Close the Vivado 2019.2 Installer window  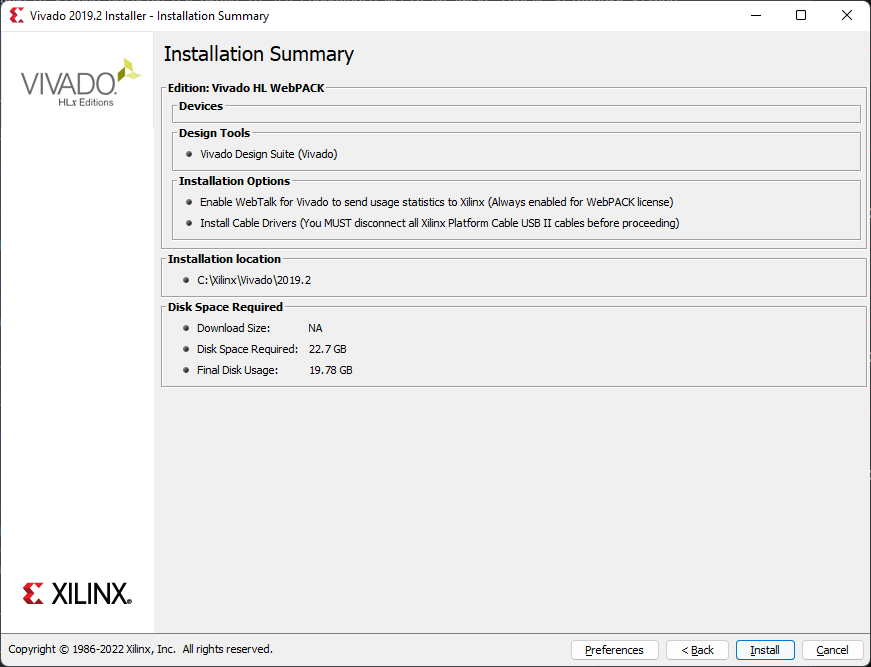846,16
